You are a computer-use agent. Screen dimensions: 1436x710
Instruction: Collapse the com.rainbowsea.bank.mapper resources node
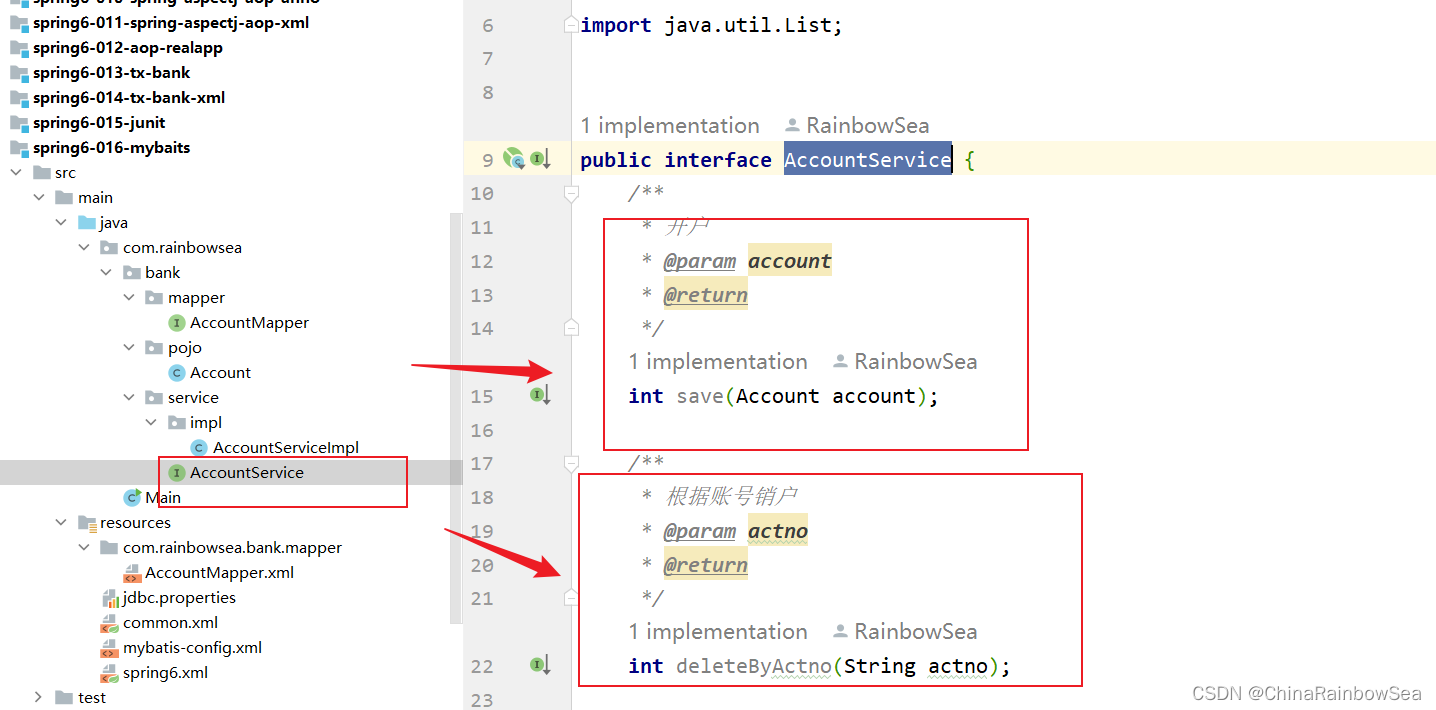pos(85,548)
